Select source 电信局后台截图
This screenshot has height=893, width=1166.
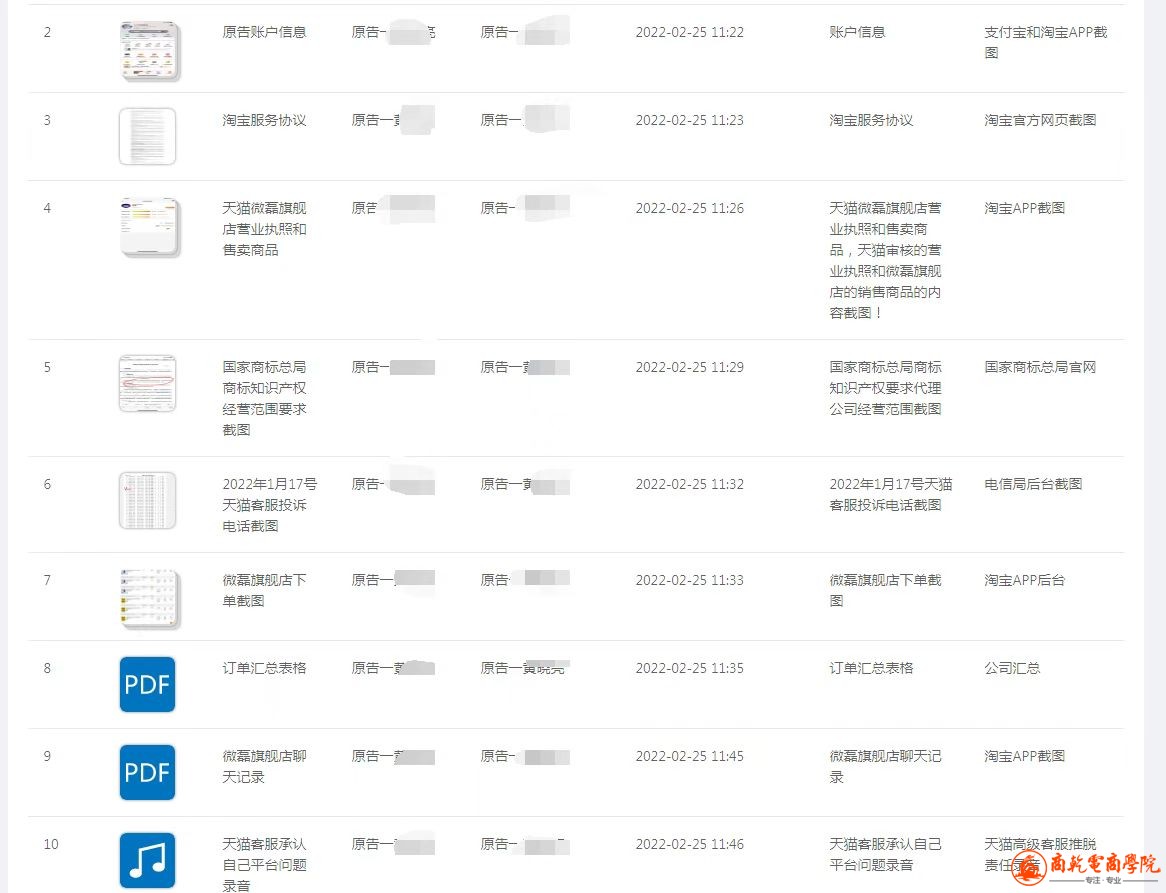pyautogui.click(x=1033, y=484)
